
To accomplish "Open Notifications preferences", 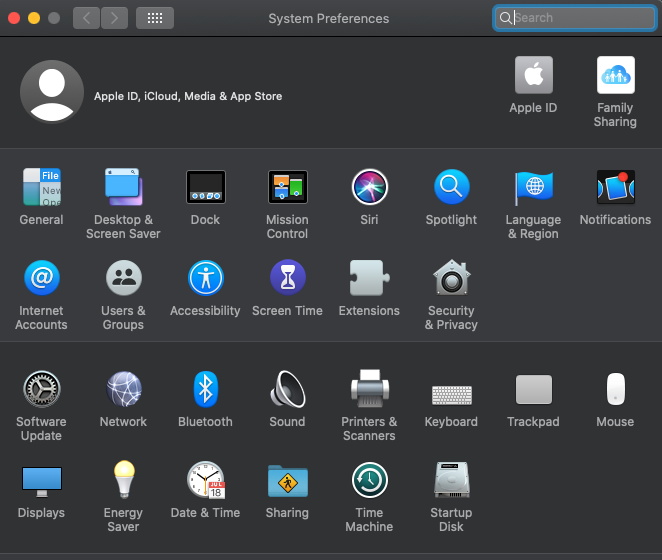I will click(x=615, y=187).
